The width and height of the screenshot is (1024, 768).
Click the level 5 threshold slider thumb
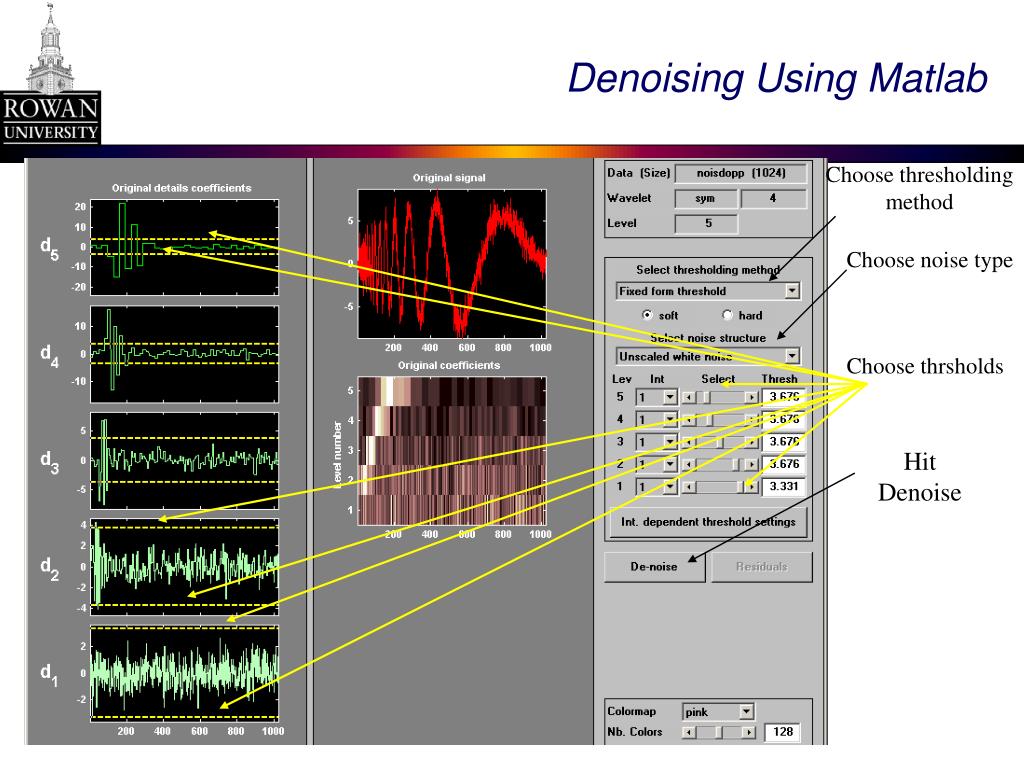coord(705,397)
